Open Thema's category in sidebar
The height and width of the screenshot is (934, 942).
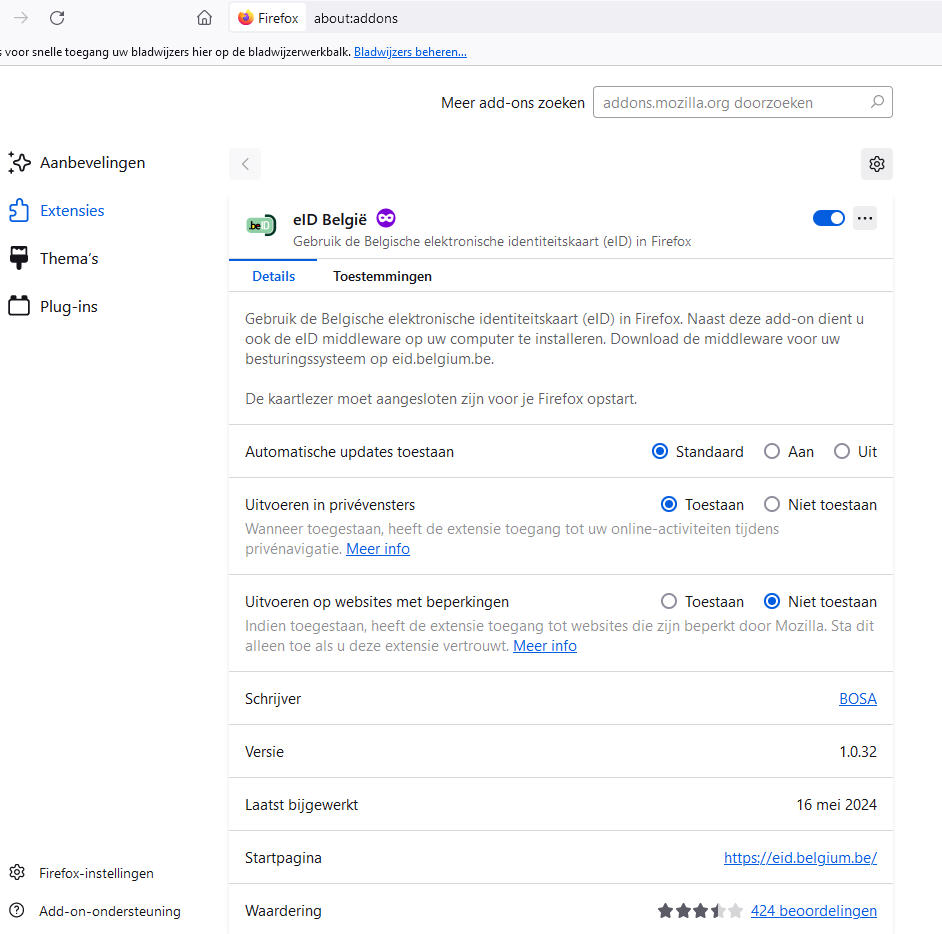point(68,258)
